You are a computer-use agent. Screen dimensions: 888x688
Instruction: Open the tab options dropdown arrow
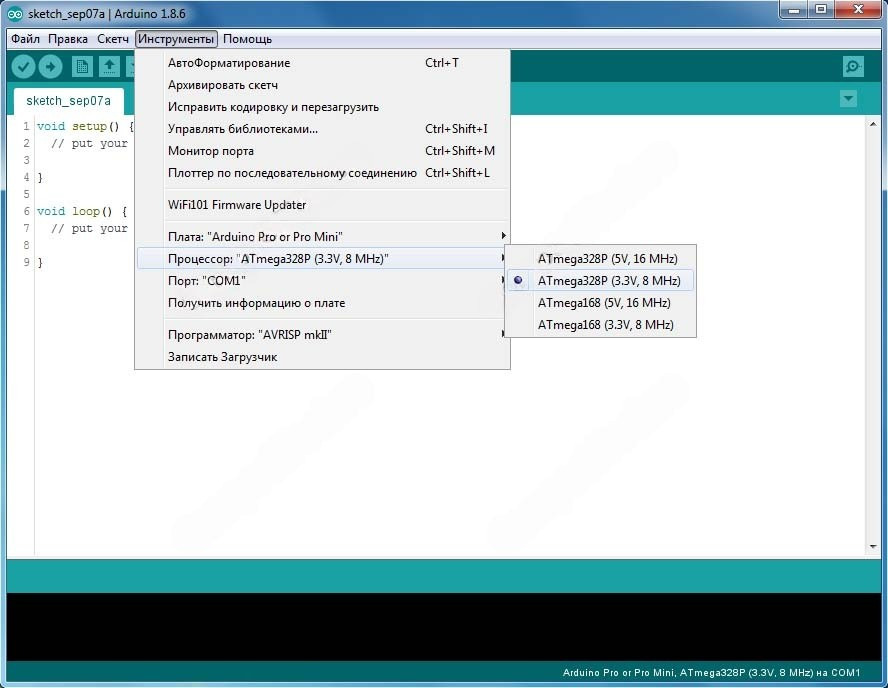pyautogui.click(x=849, y=98)
